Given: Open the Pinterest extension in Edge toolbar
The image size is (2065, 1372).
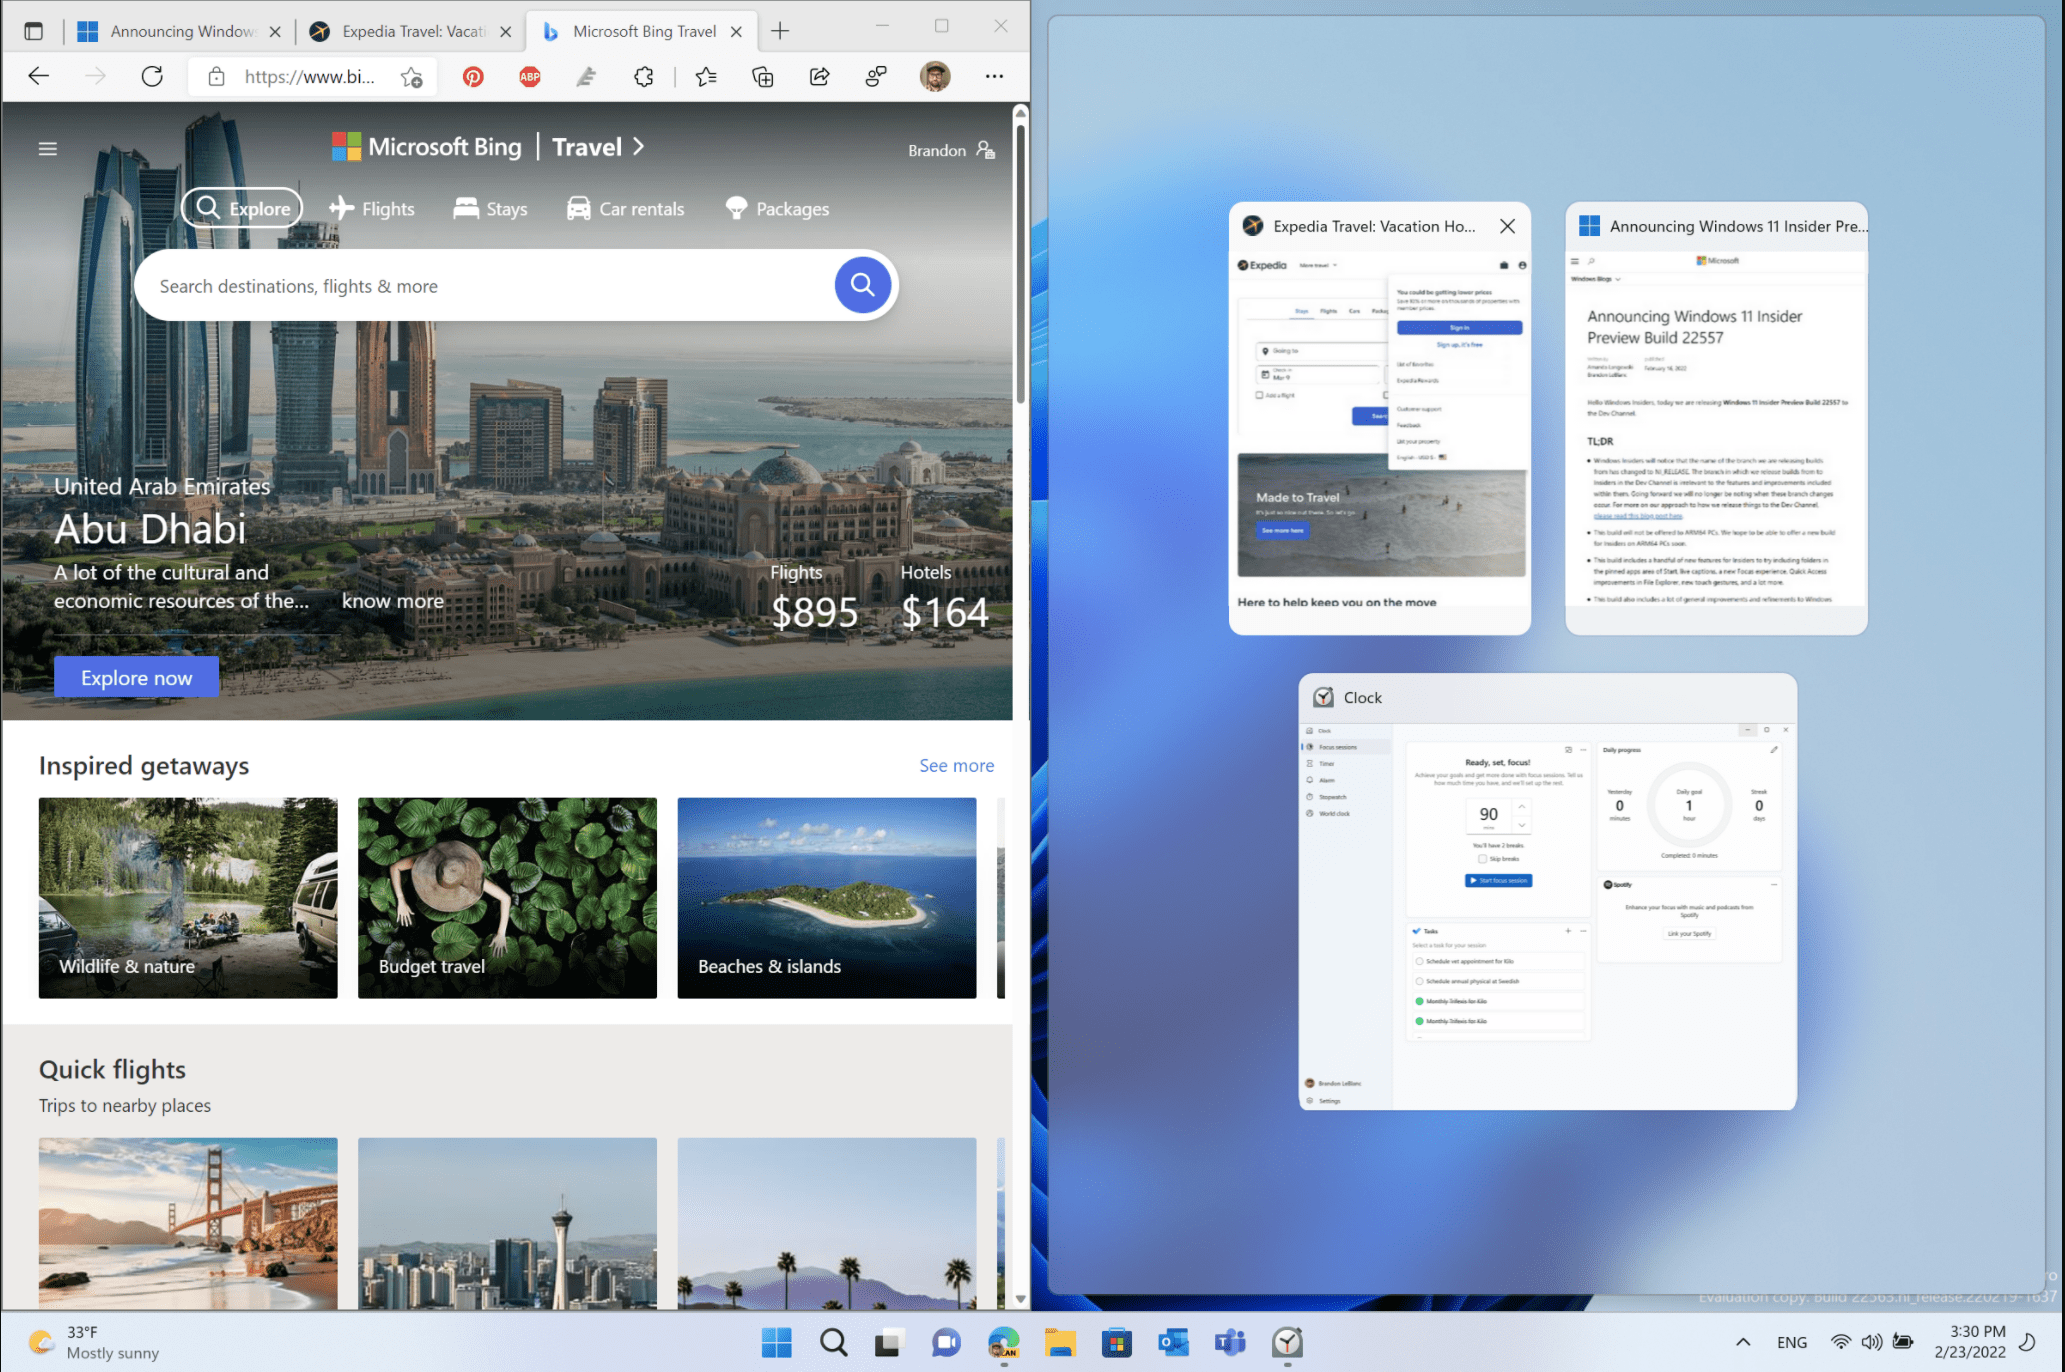Looking at the screenshot, I should click(472, 76).
